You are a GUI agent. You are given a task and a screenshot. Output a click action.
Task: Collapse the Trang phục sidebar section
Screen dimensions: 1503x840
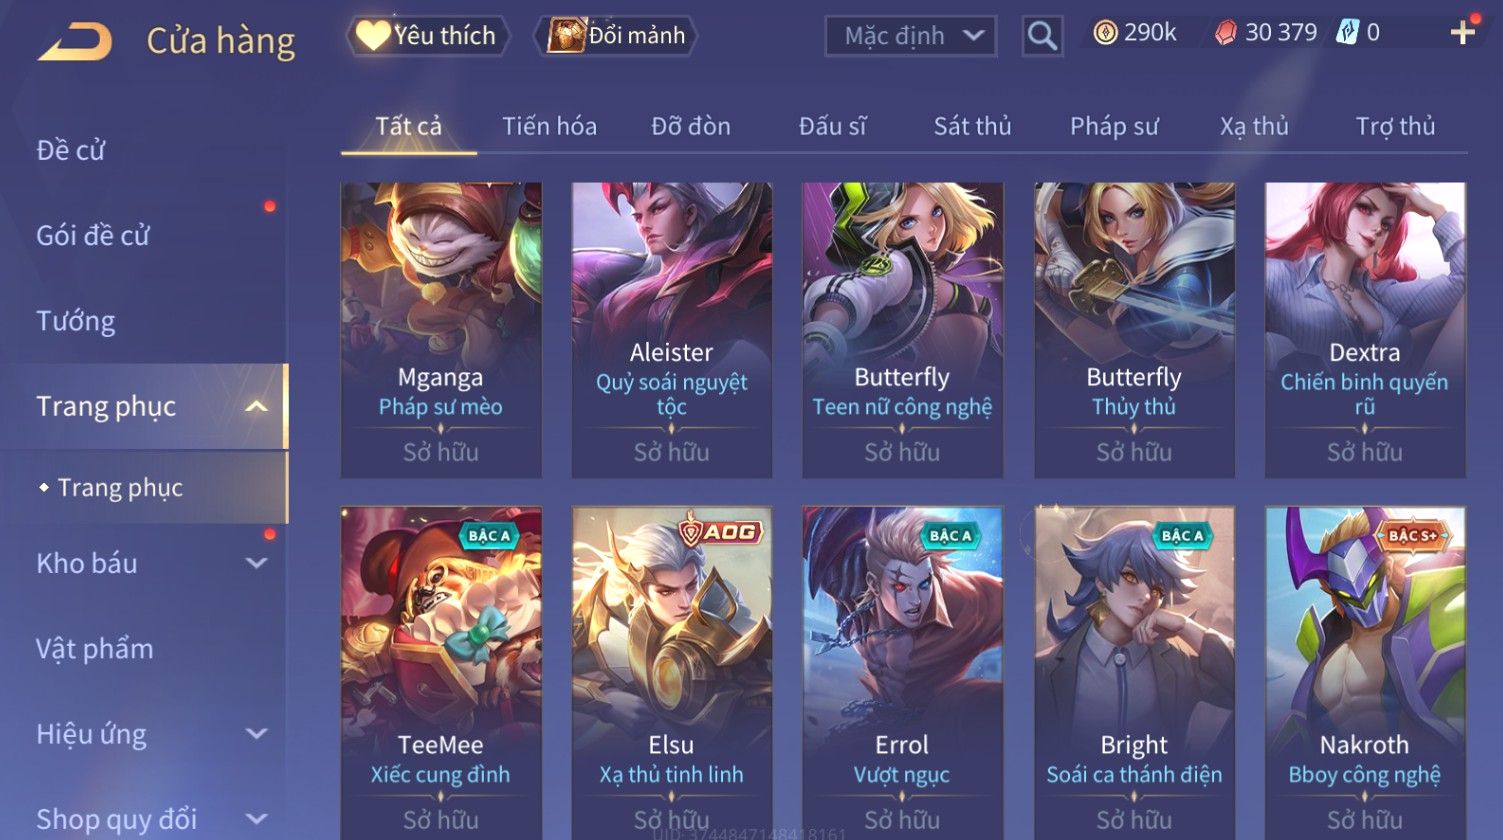tap(257, 406)
